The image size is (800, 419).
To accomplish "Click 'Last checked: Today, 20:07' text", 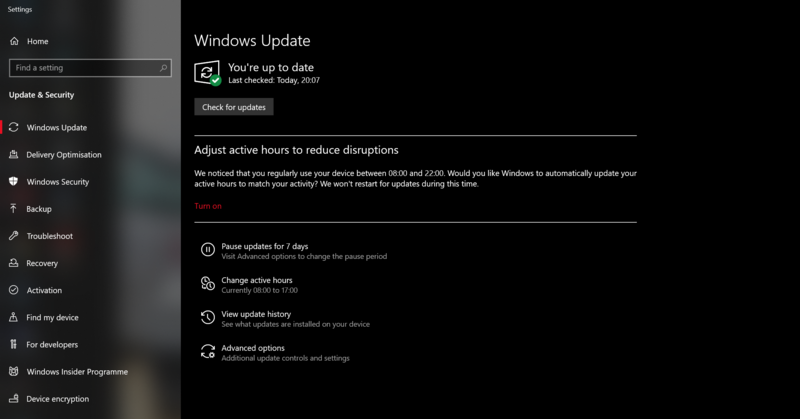I will coord(274,80).
